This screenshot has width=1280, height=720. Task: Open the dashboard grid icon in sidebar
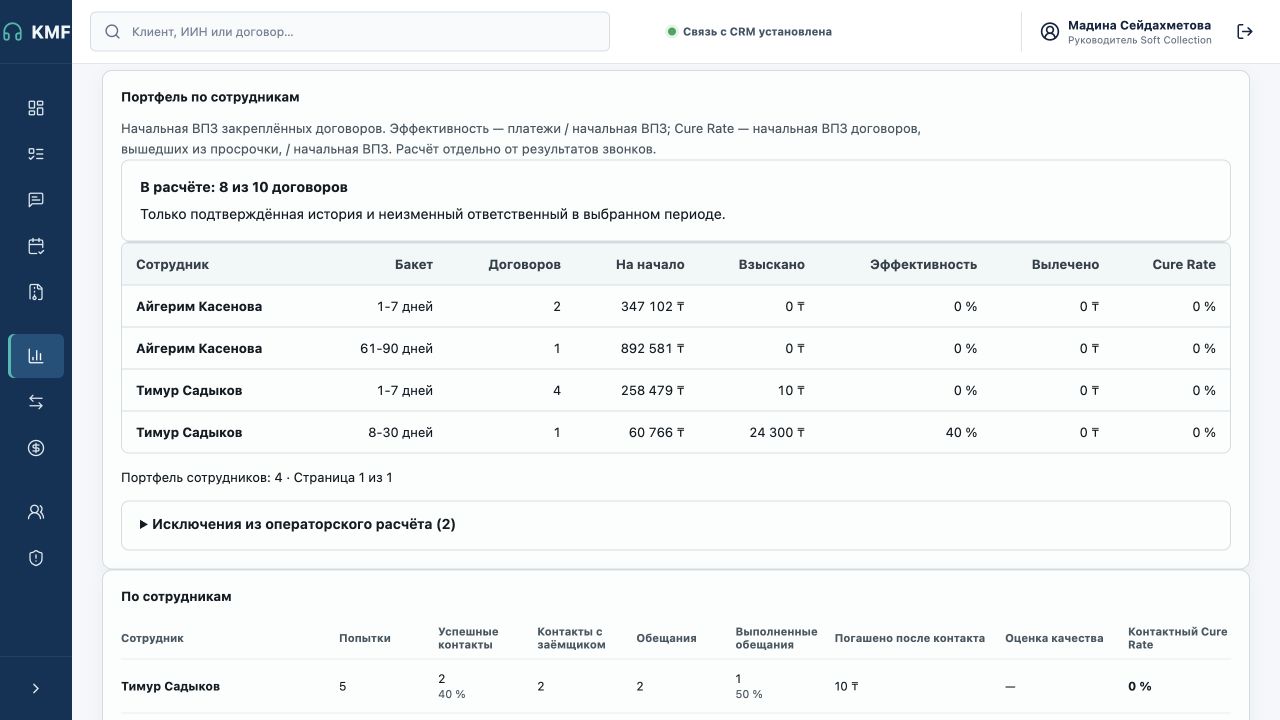coord(36,108)
